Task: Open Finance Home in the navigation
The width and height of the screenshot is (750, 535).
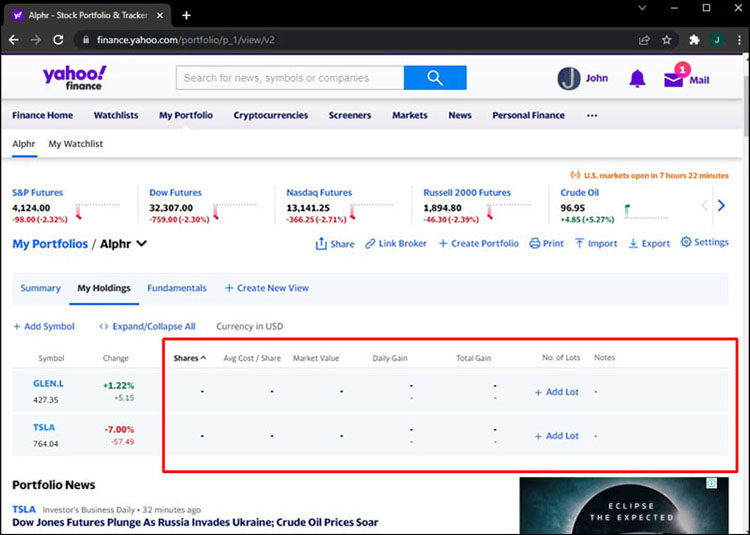Action: pos(43,115)
